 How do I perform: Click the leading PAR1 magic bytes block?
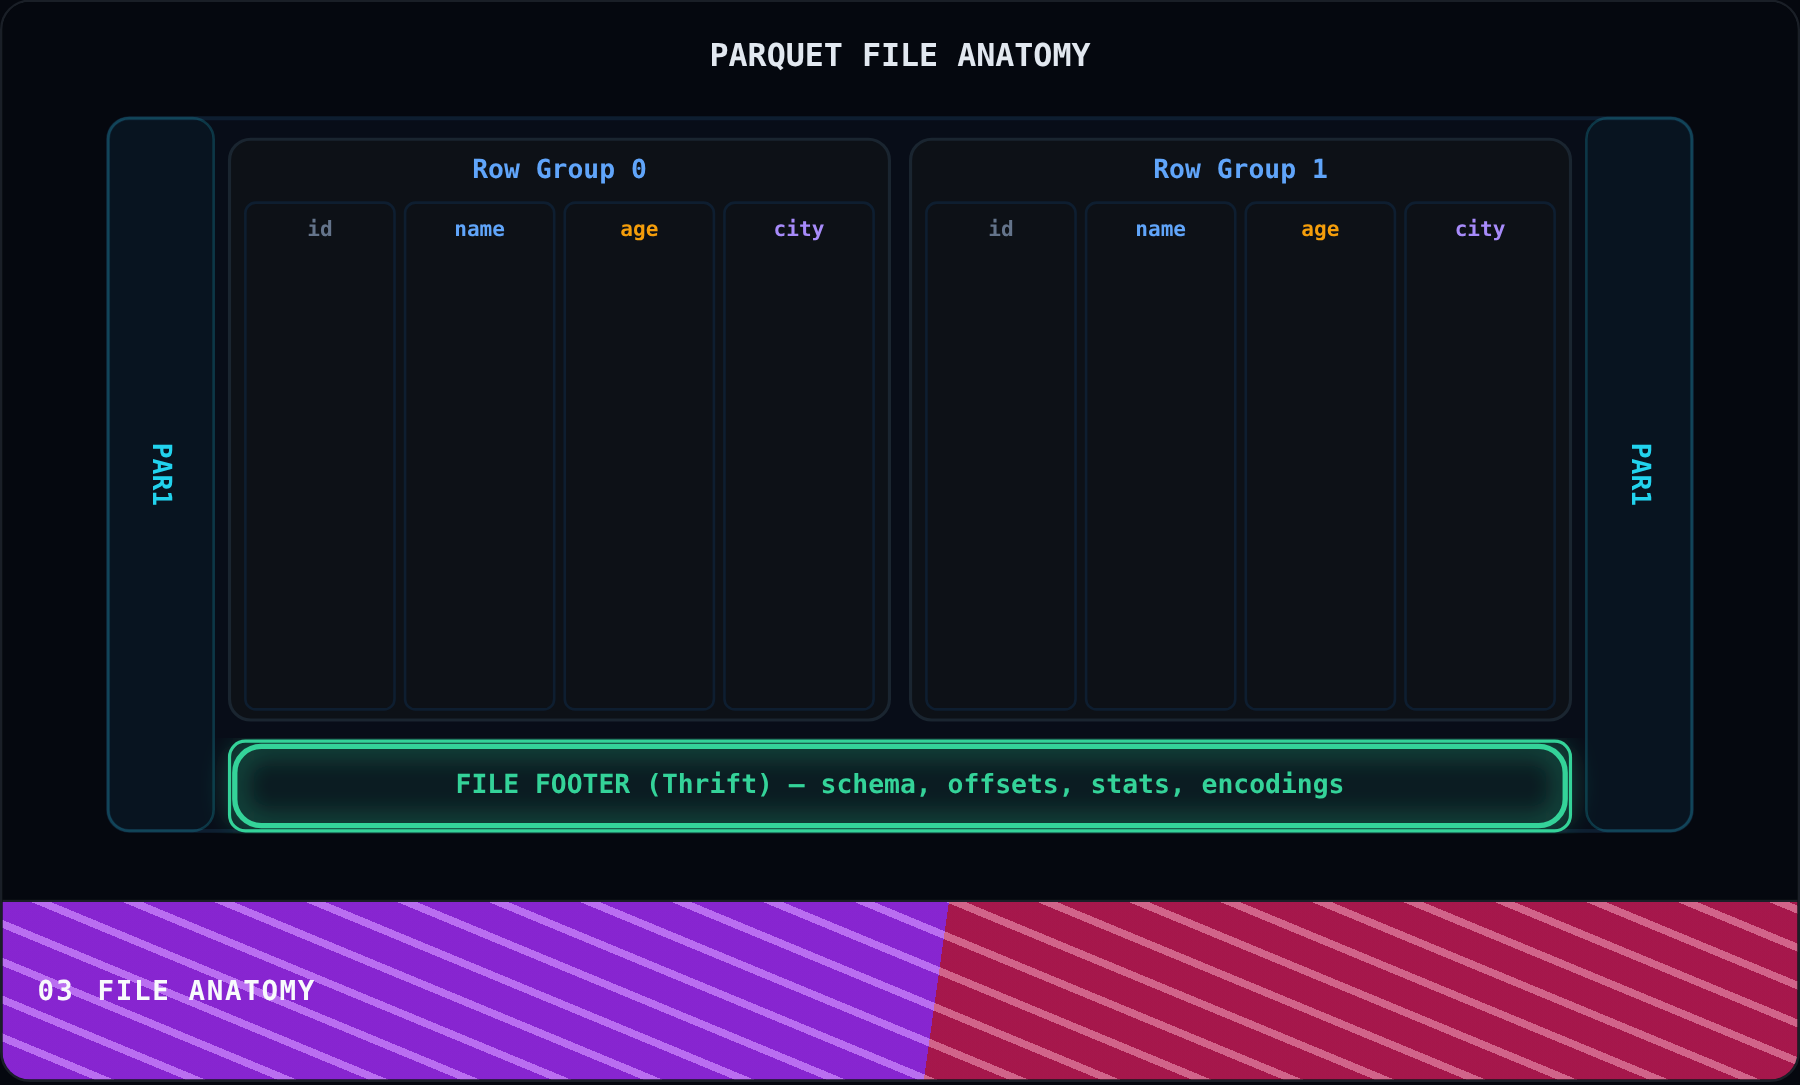point(161,474)
